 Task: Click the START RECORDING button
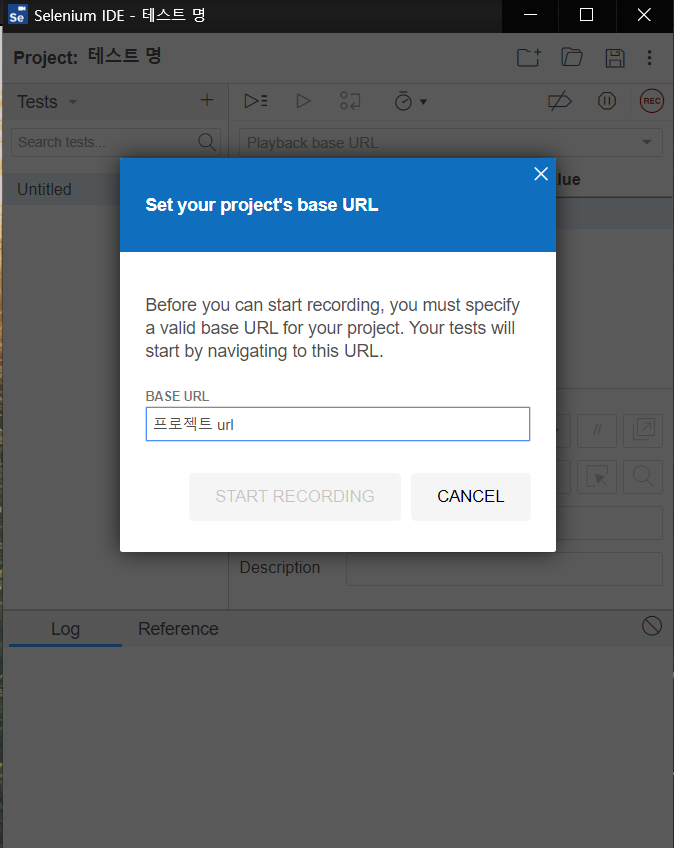(295, 497)
